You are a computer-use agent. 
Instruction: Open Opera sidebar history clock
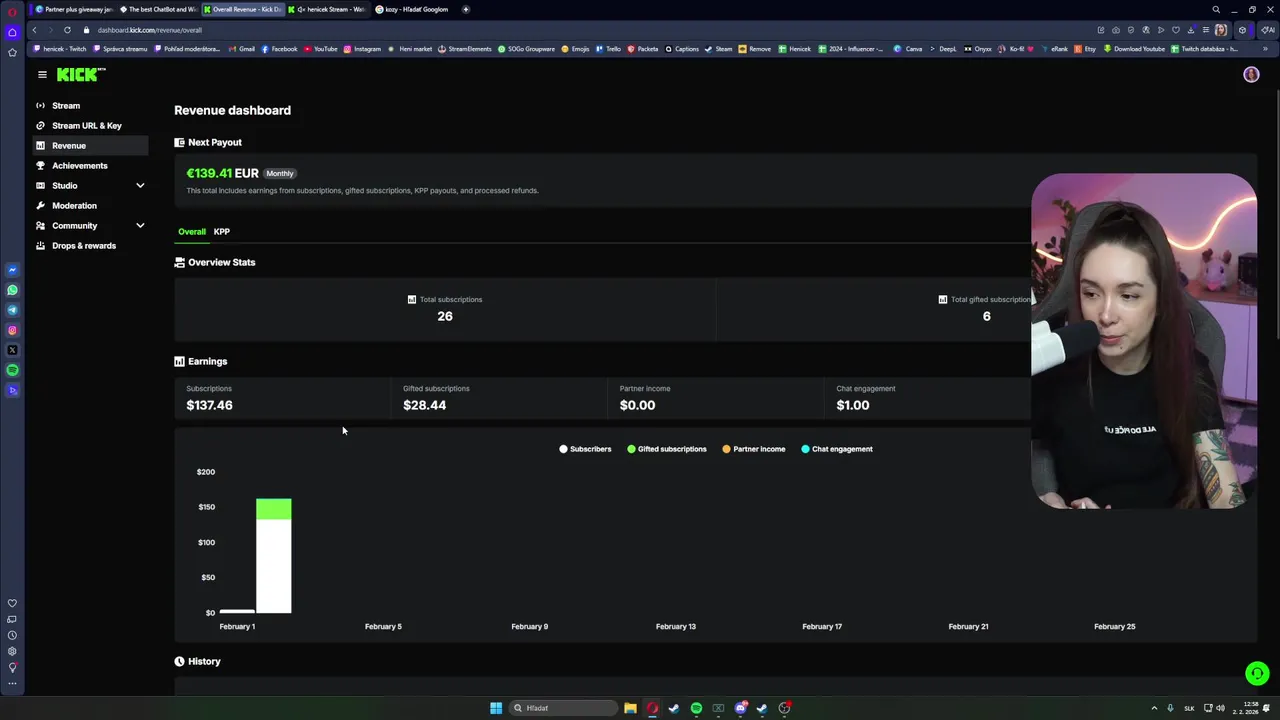(x=12, y=635)
